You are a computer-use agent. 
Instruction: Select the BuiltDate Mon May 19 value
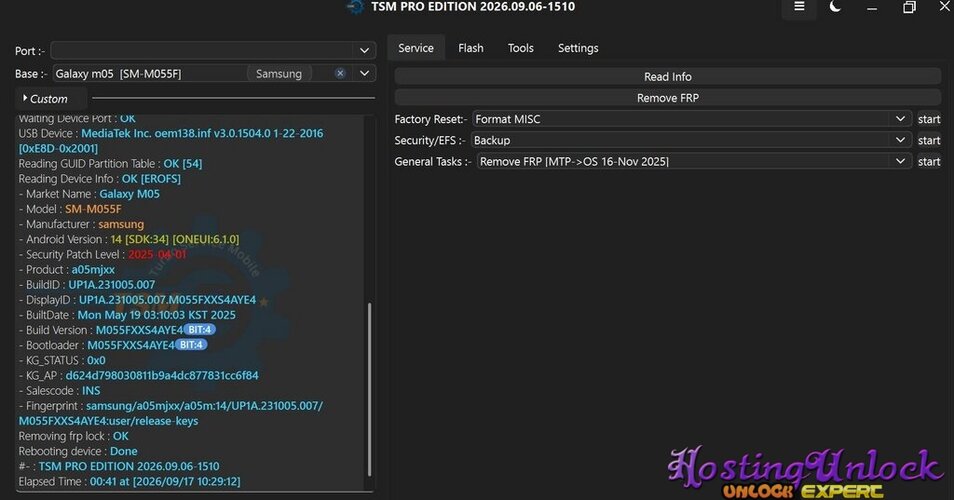pyautogui.click(x=156, y=314)
